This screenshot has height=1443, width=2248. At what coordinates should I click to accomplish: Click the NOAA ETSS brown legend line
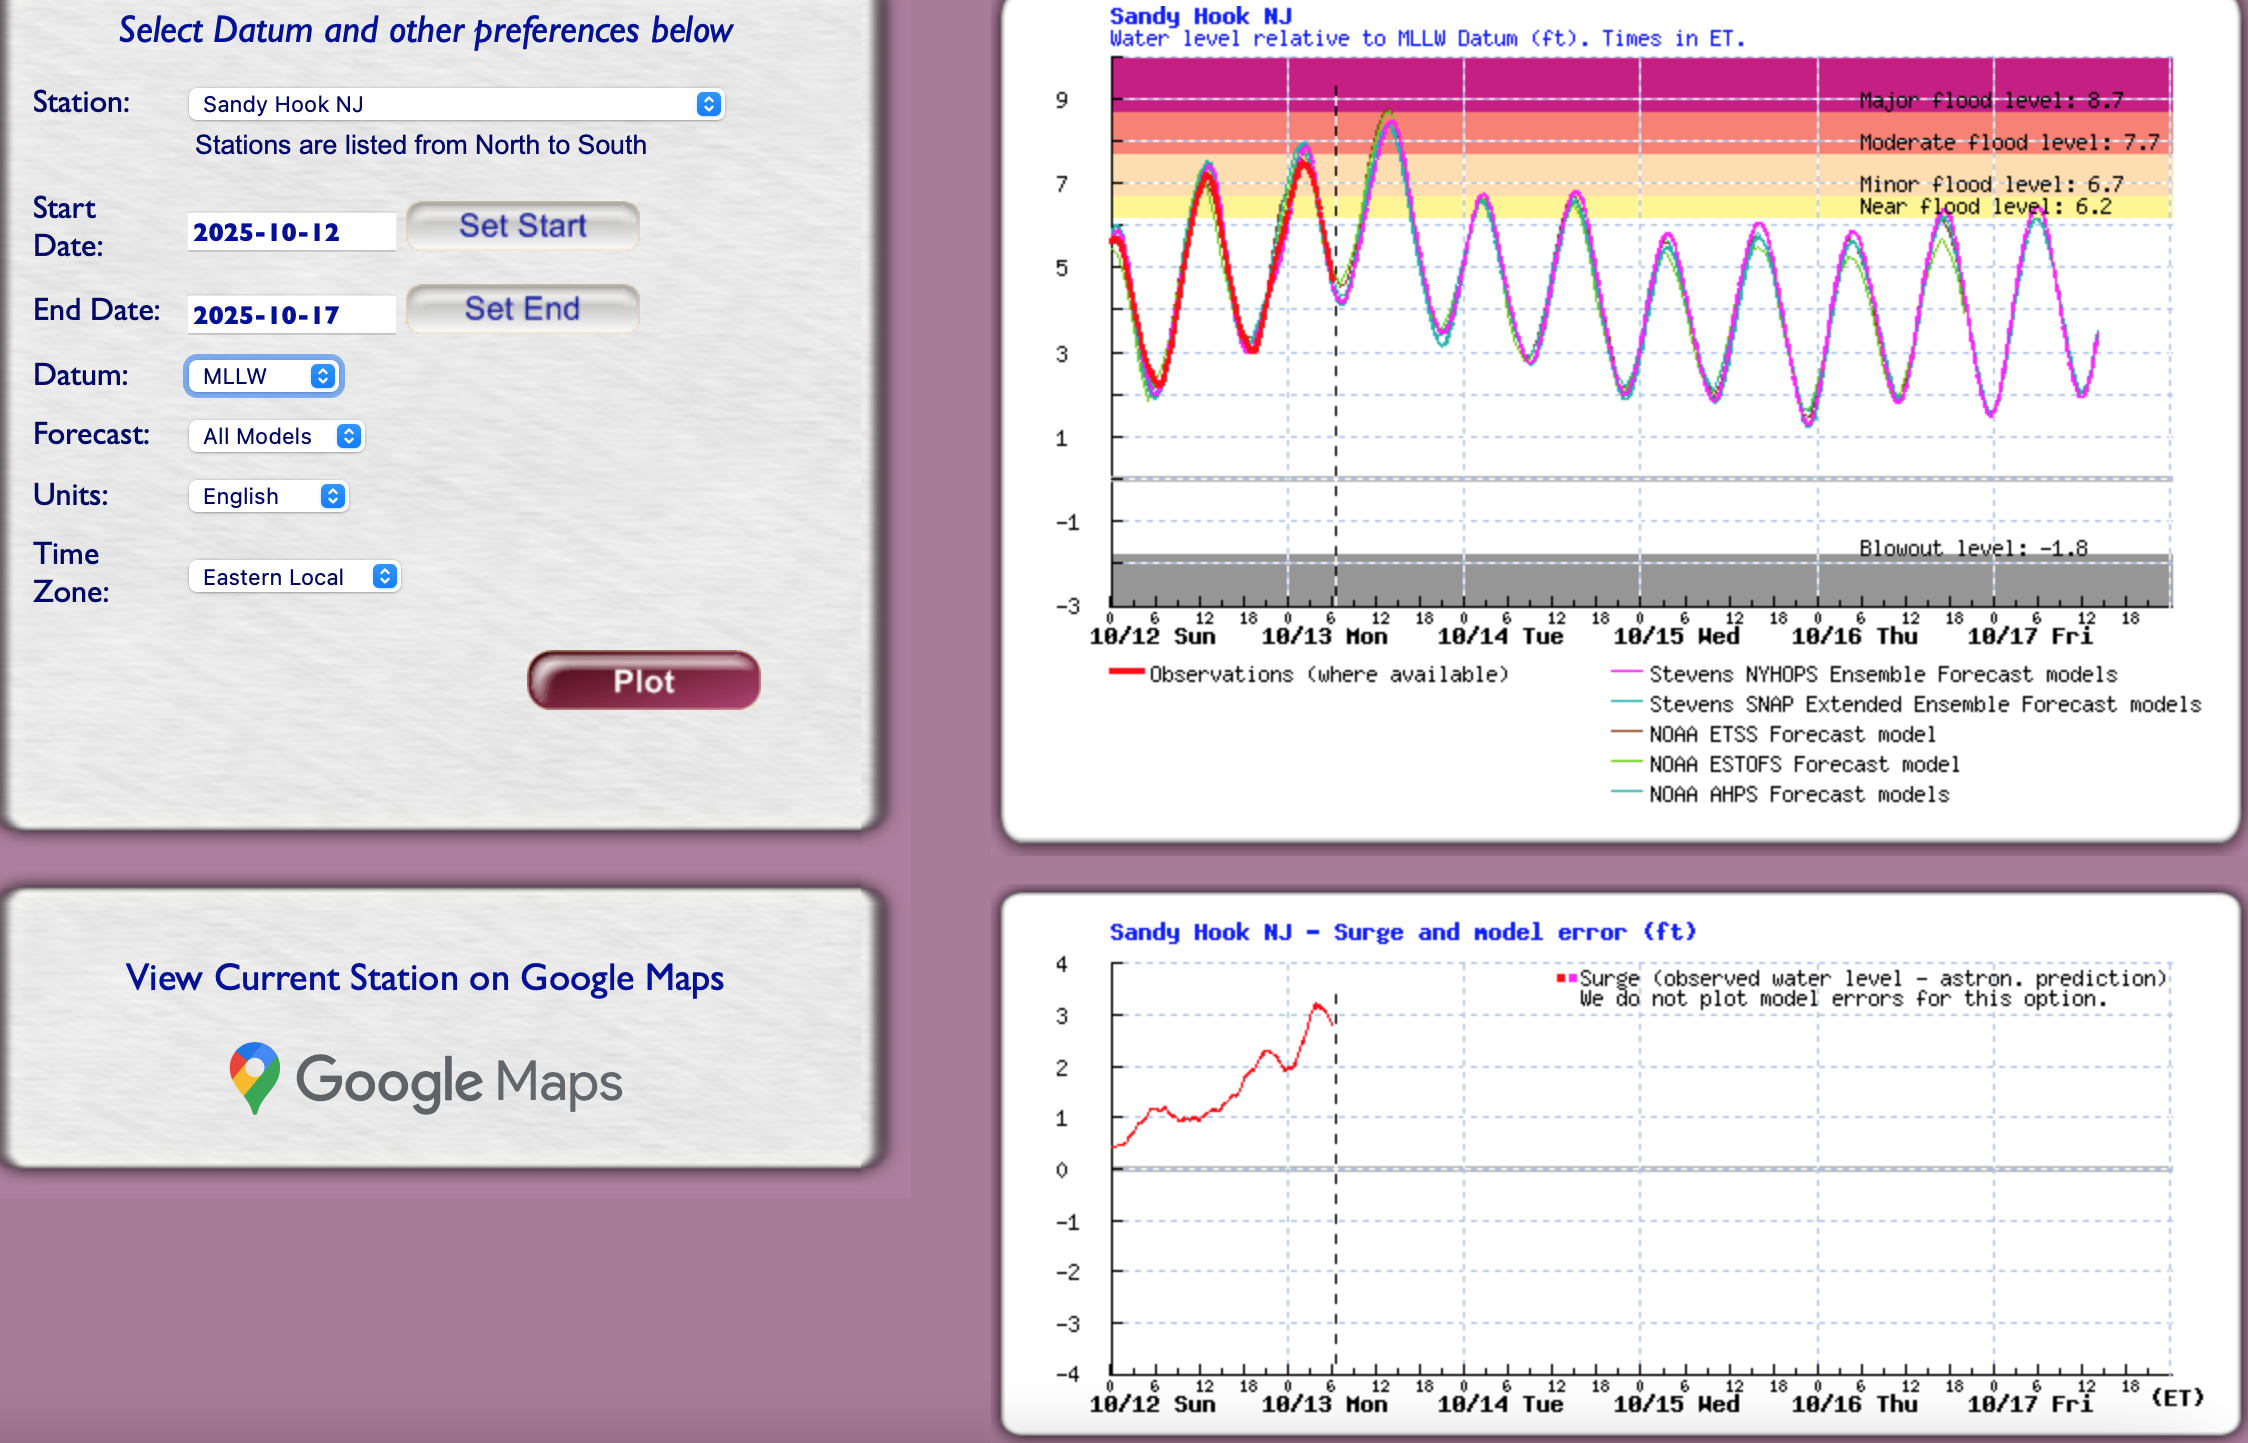point(1626,733)
